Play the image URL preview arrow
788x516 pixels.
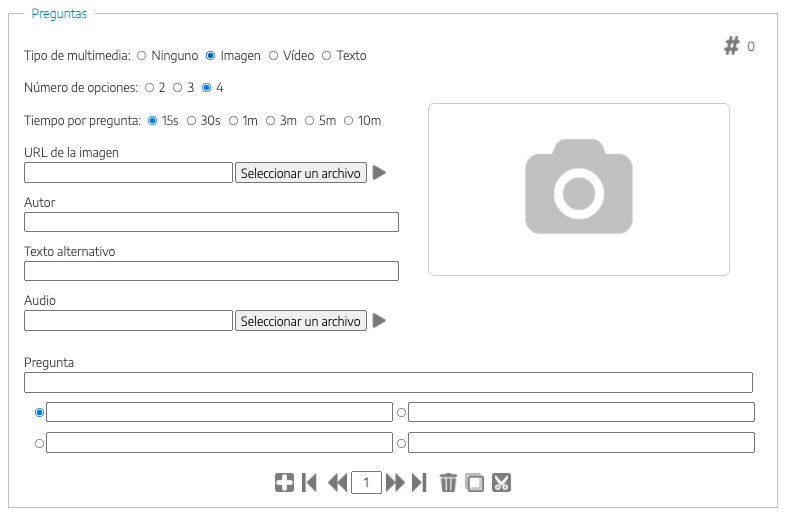[x=379, y=173]
